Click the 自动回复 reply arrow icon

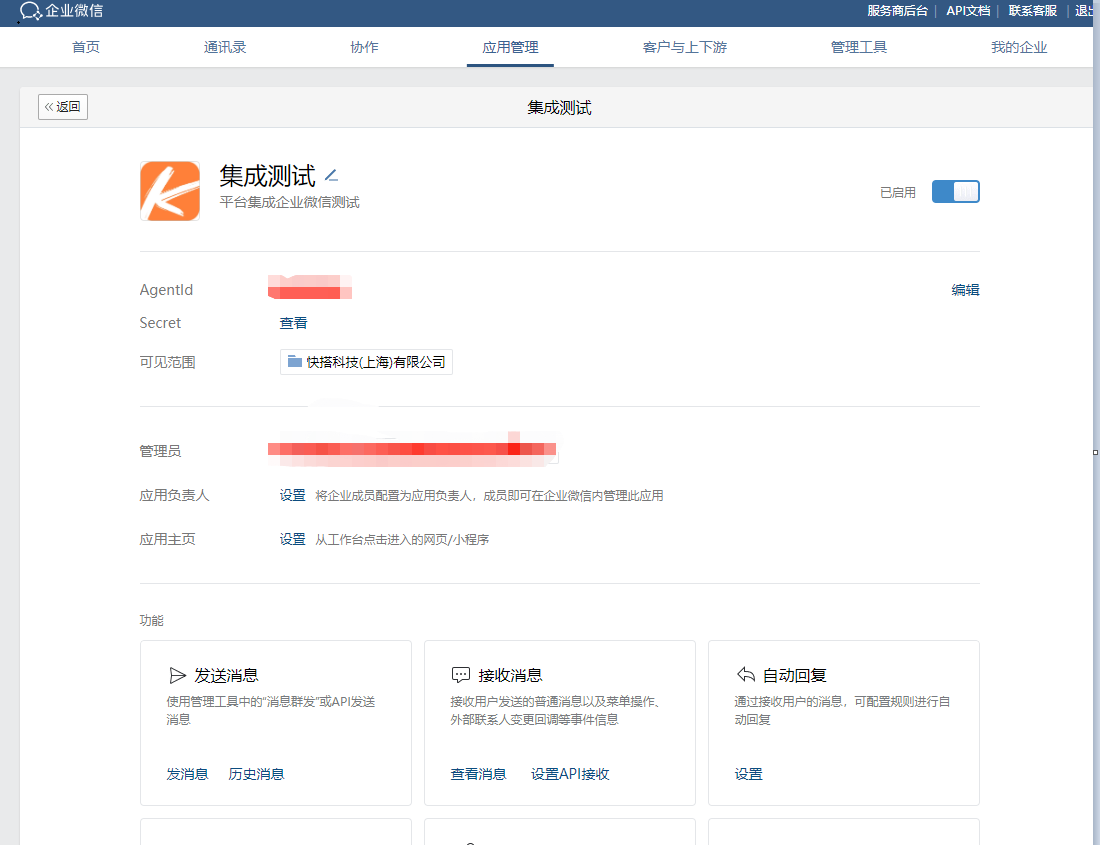coord(745,674)
